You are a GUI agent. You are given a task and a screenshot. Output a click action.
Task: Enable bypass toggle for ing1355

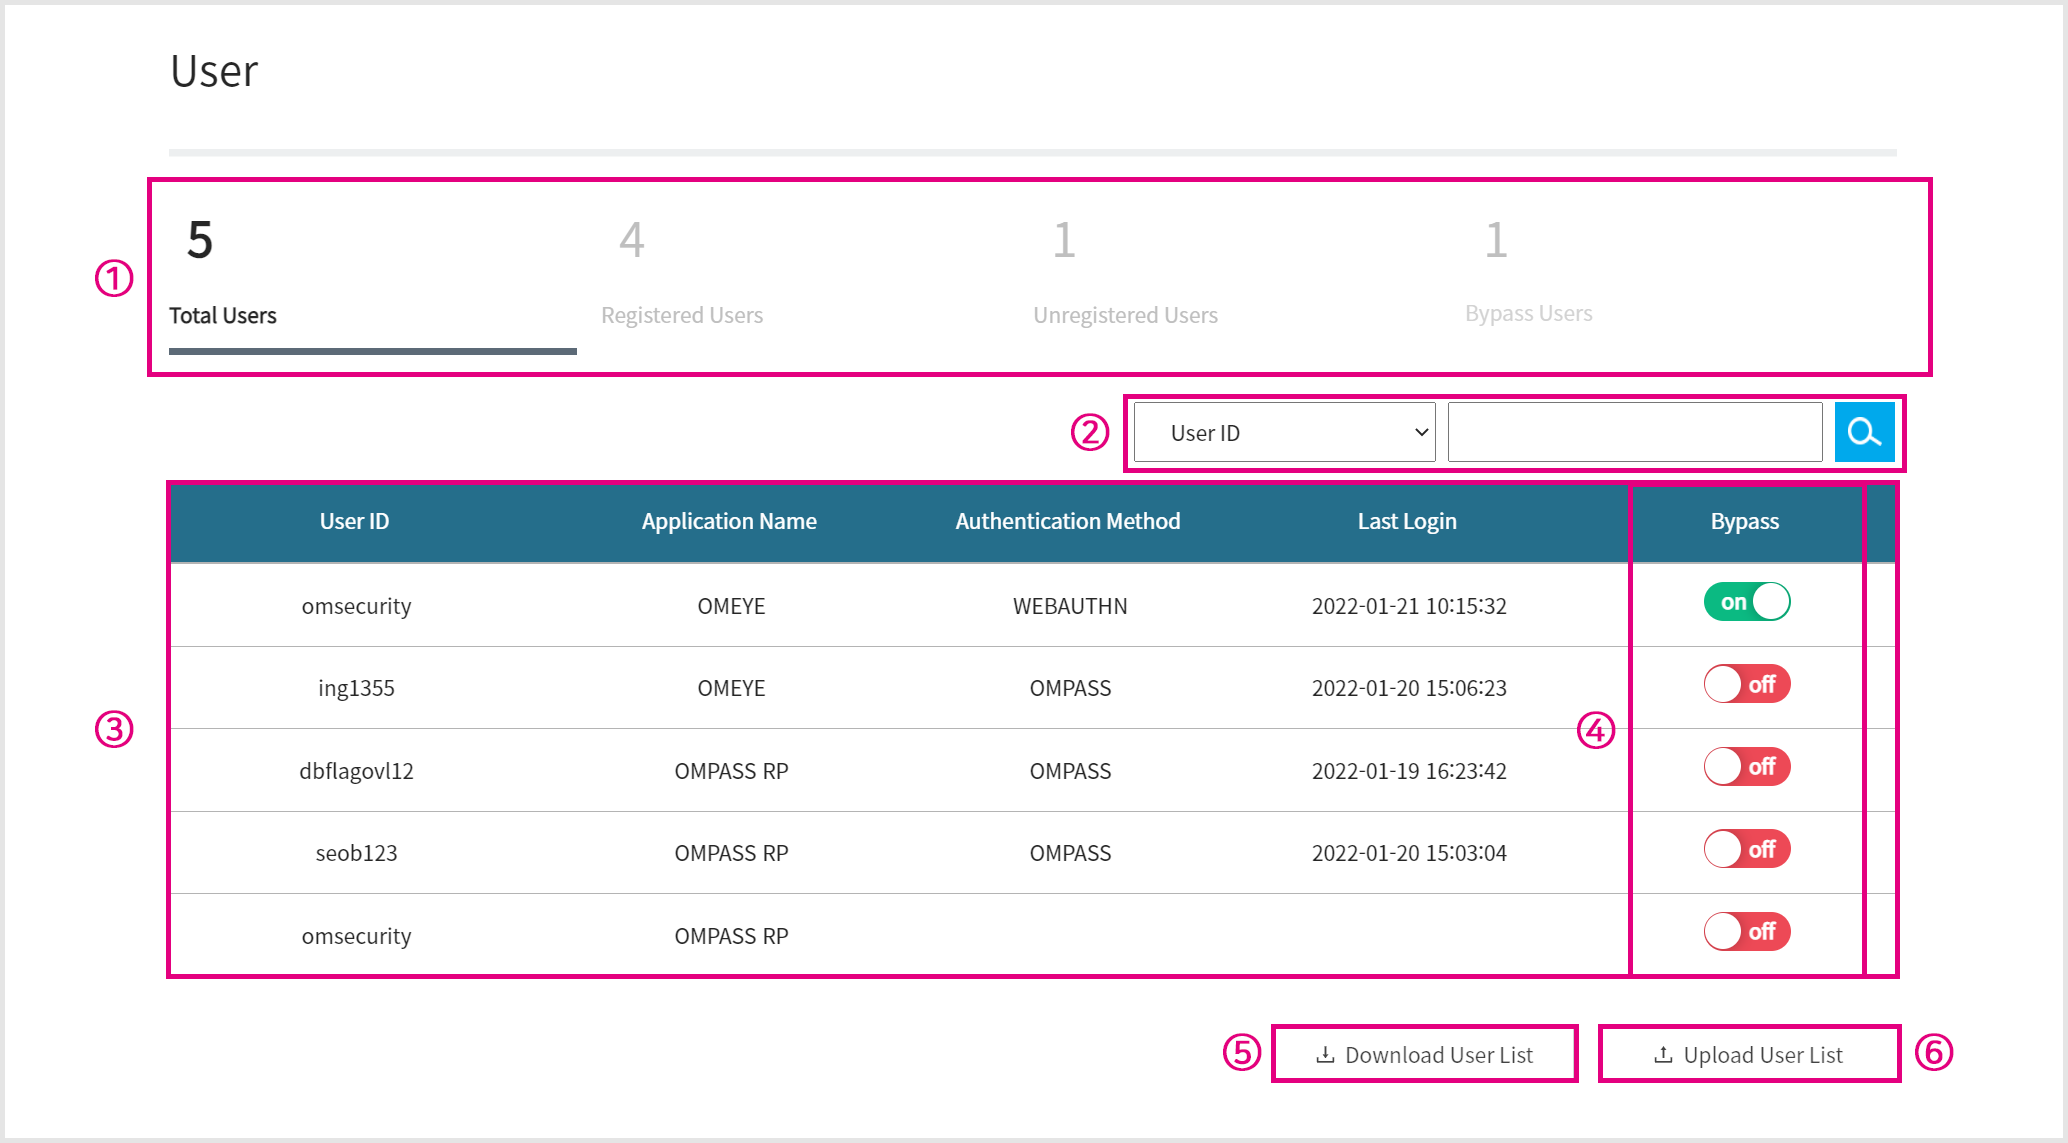click(1747, 685)
